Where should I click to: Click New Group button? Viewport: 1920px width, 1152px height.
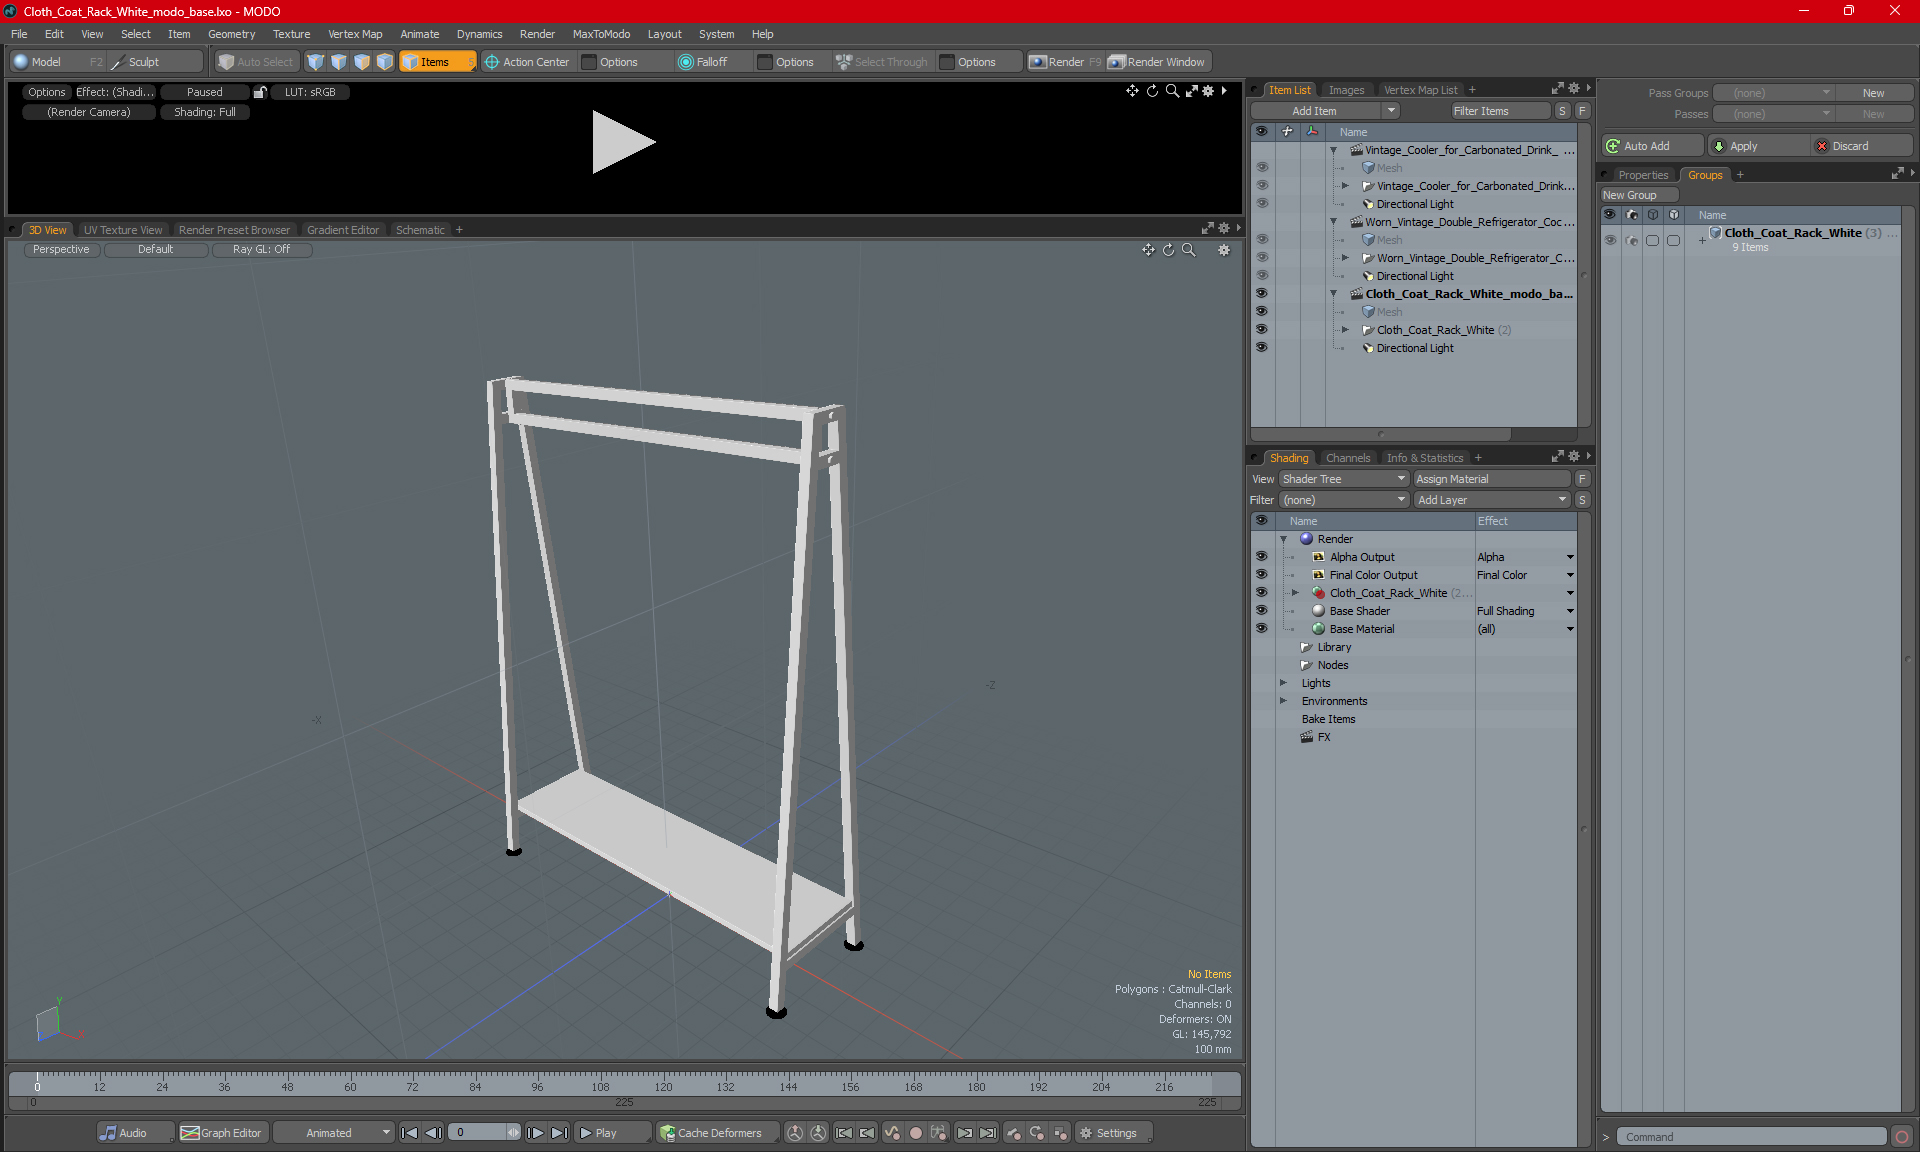1638,195
